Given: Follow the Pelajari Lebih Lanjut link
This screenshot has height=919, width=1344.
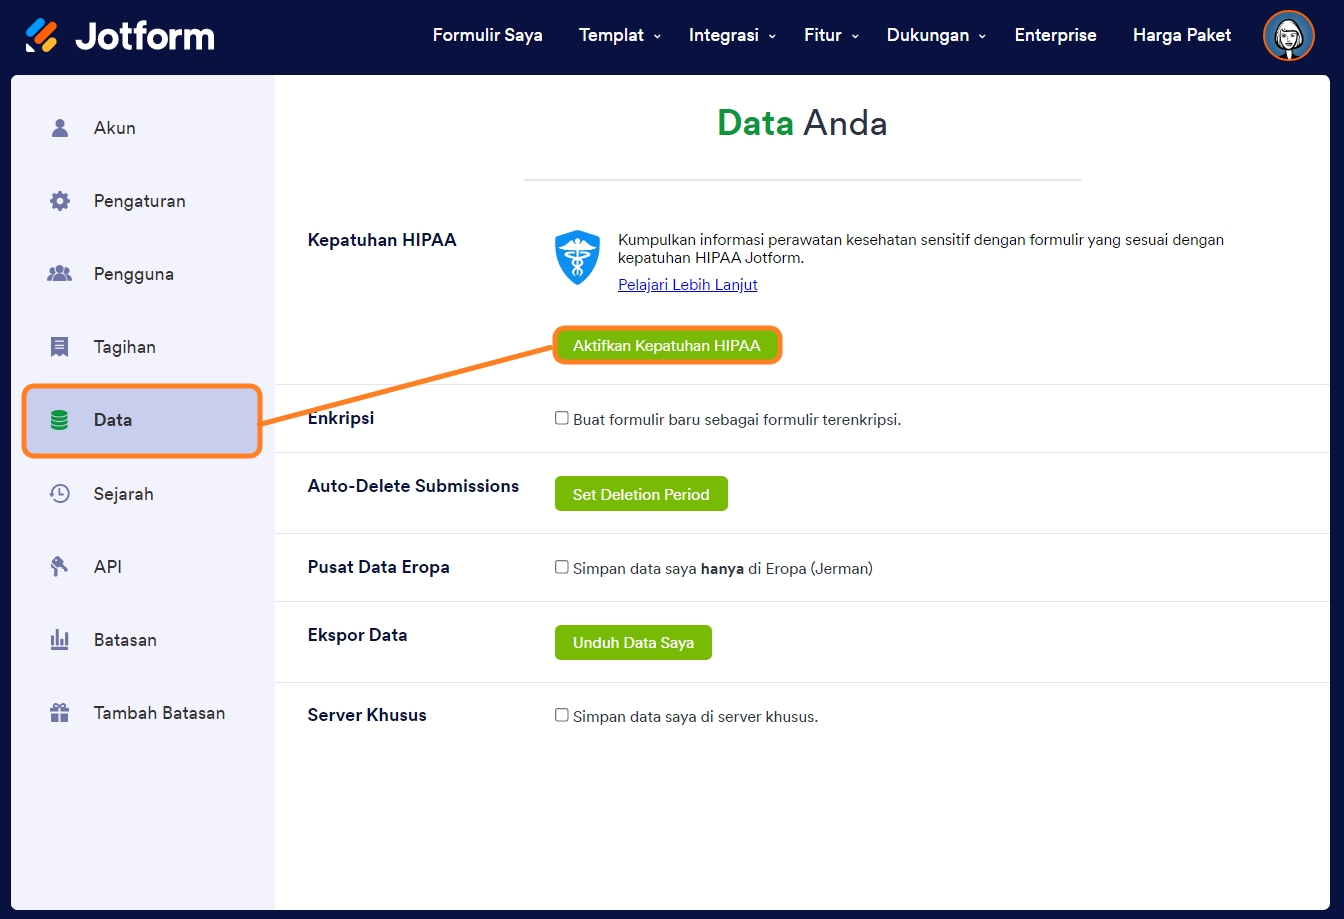Looking at the screenshot, I should click(688, 285).
